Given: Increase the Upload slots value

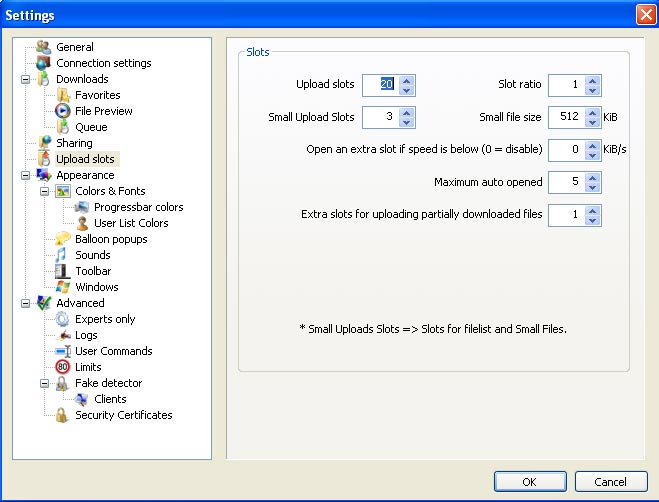Looking at the screenshot, I should click(x=406, y=81).
